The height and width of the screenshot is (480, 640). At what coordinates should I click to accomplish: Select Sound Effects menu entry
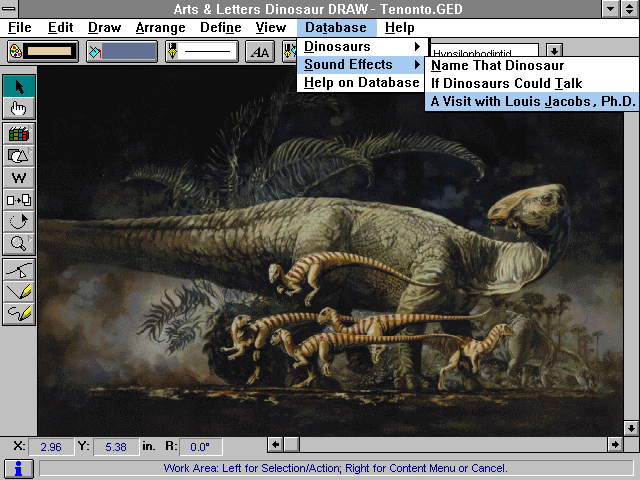(x=362, y=64)
